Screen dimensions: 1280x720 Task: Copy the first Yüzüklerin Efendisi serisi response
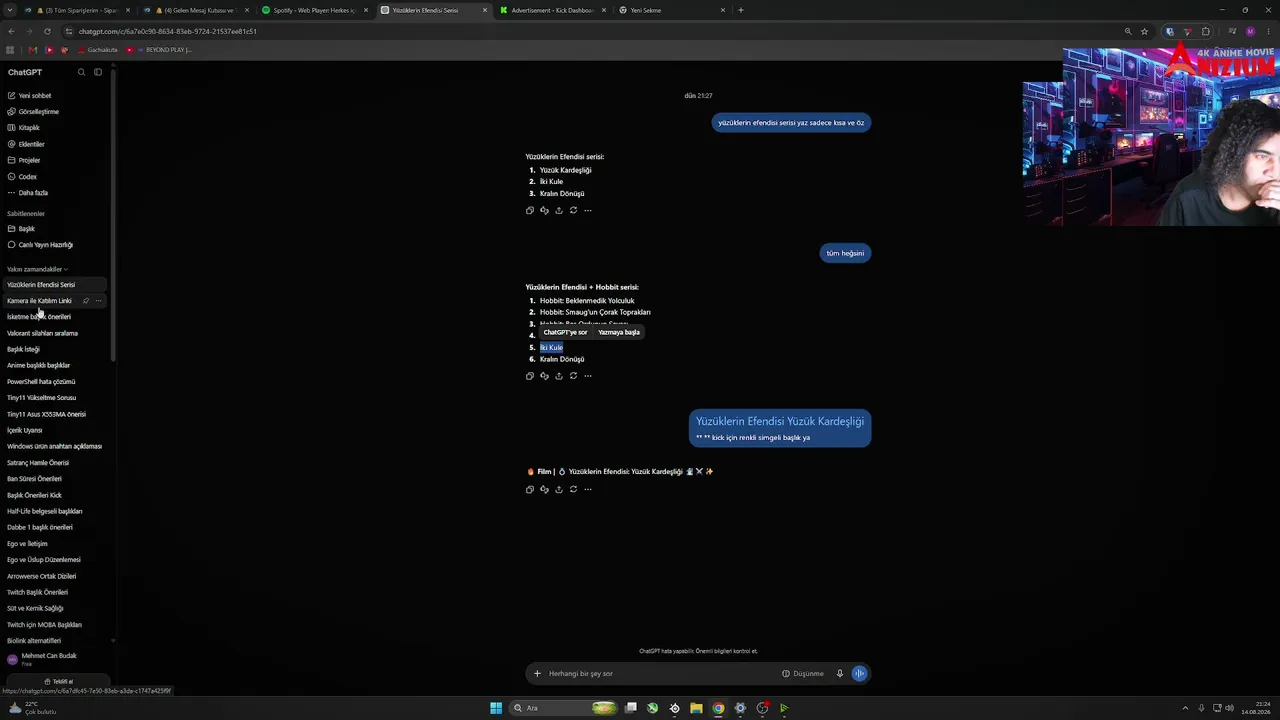click(x=530, y=210)
